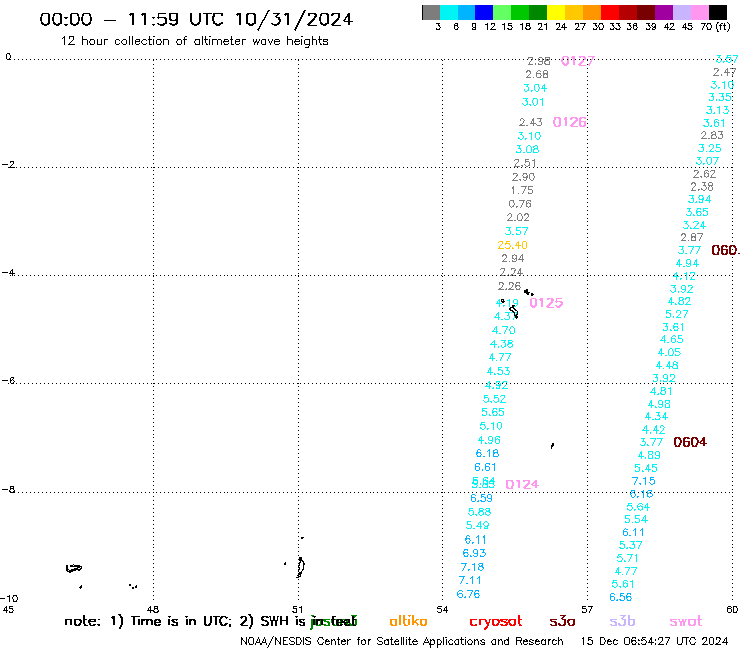Click the 6.56 value ending the right track

click(620, 597)
